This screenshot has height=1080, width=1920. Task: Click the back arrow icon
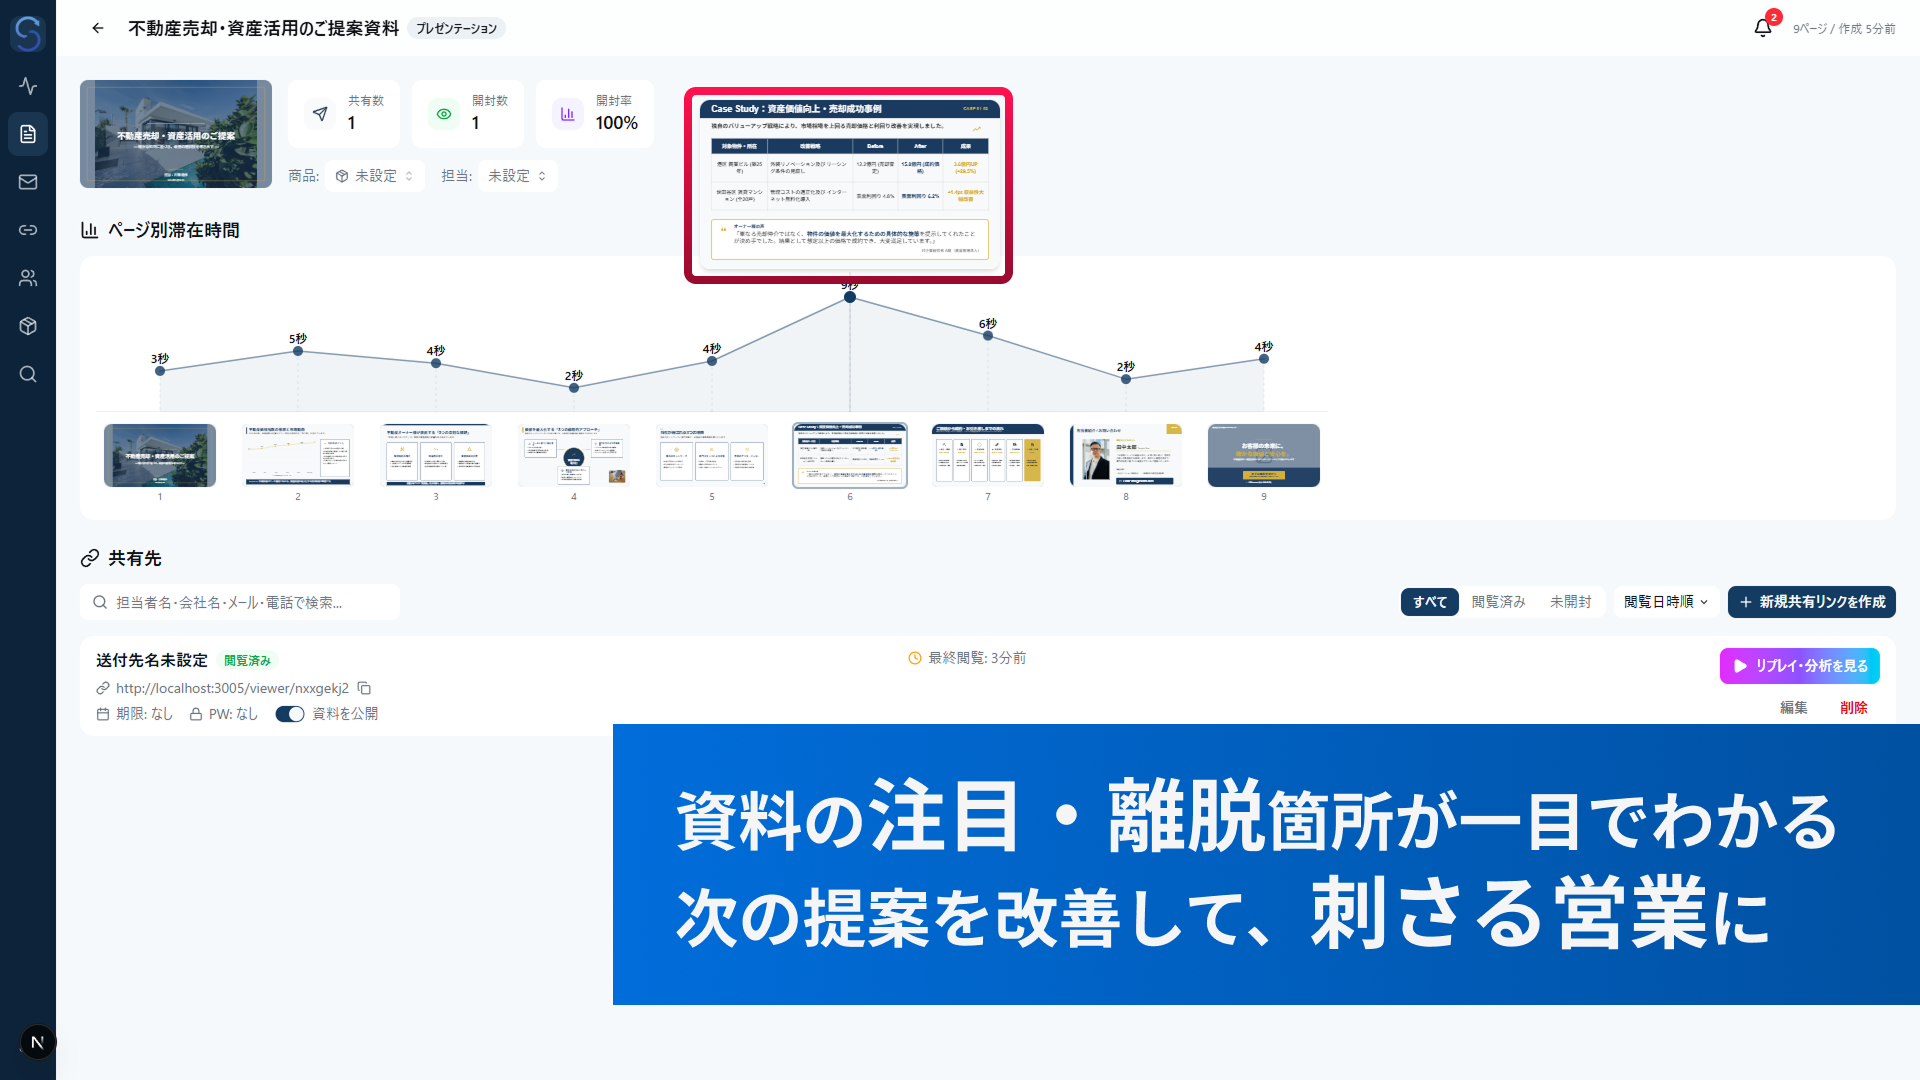(x=98, y=28)
